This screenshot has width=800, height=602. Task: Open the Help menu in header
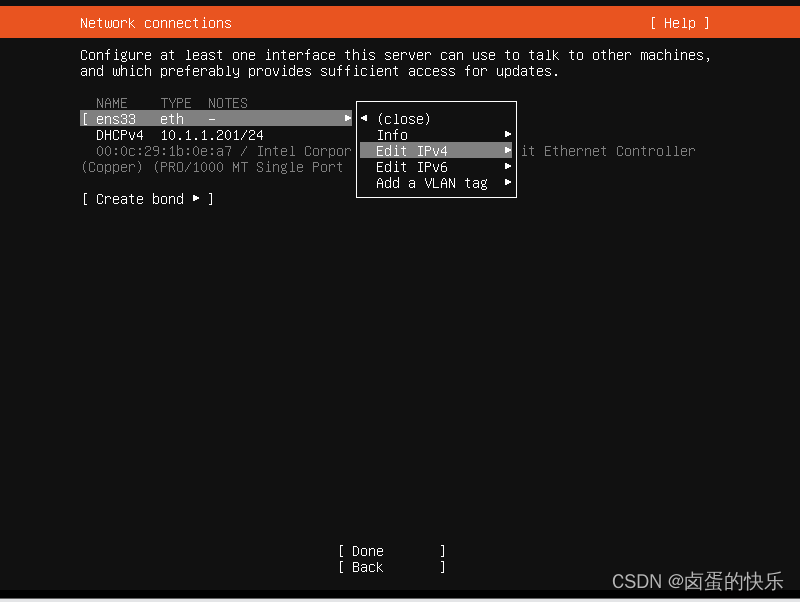pyautogui.click(x=680, y=23)
